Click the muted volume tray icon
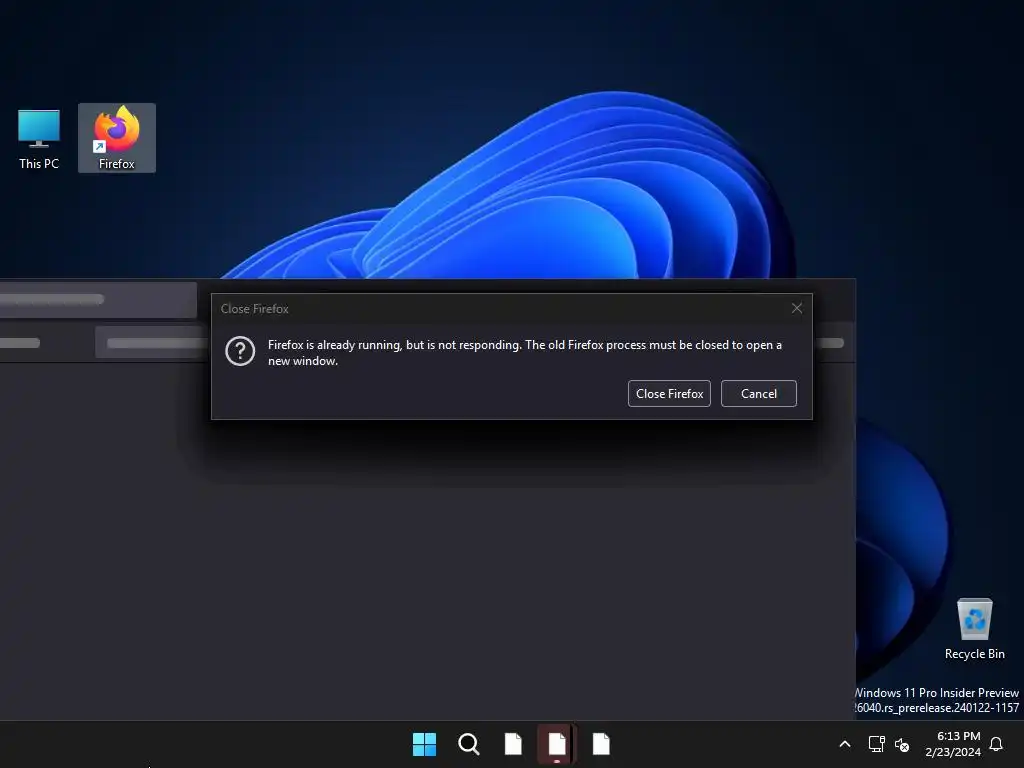This screenshot has height=768, width=1024. click(x=902, y=744)
